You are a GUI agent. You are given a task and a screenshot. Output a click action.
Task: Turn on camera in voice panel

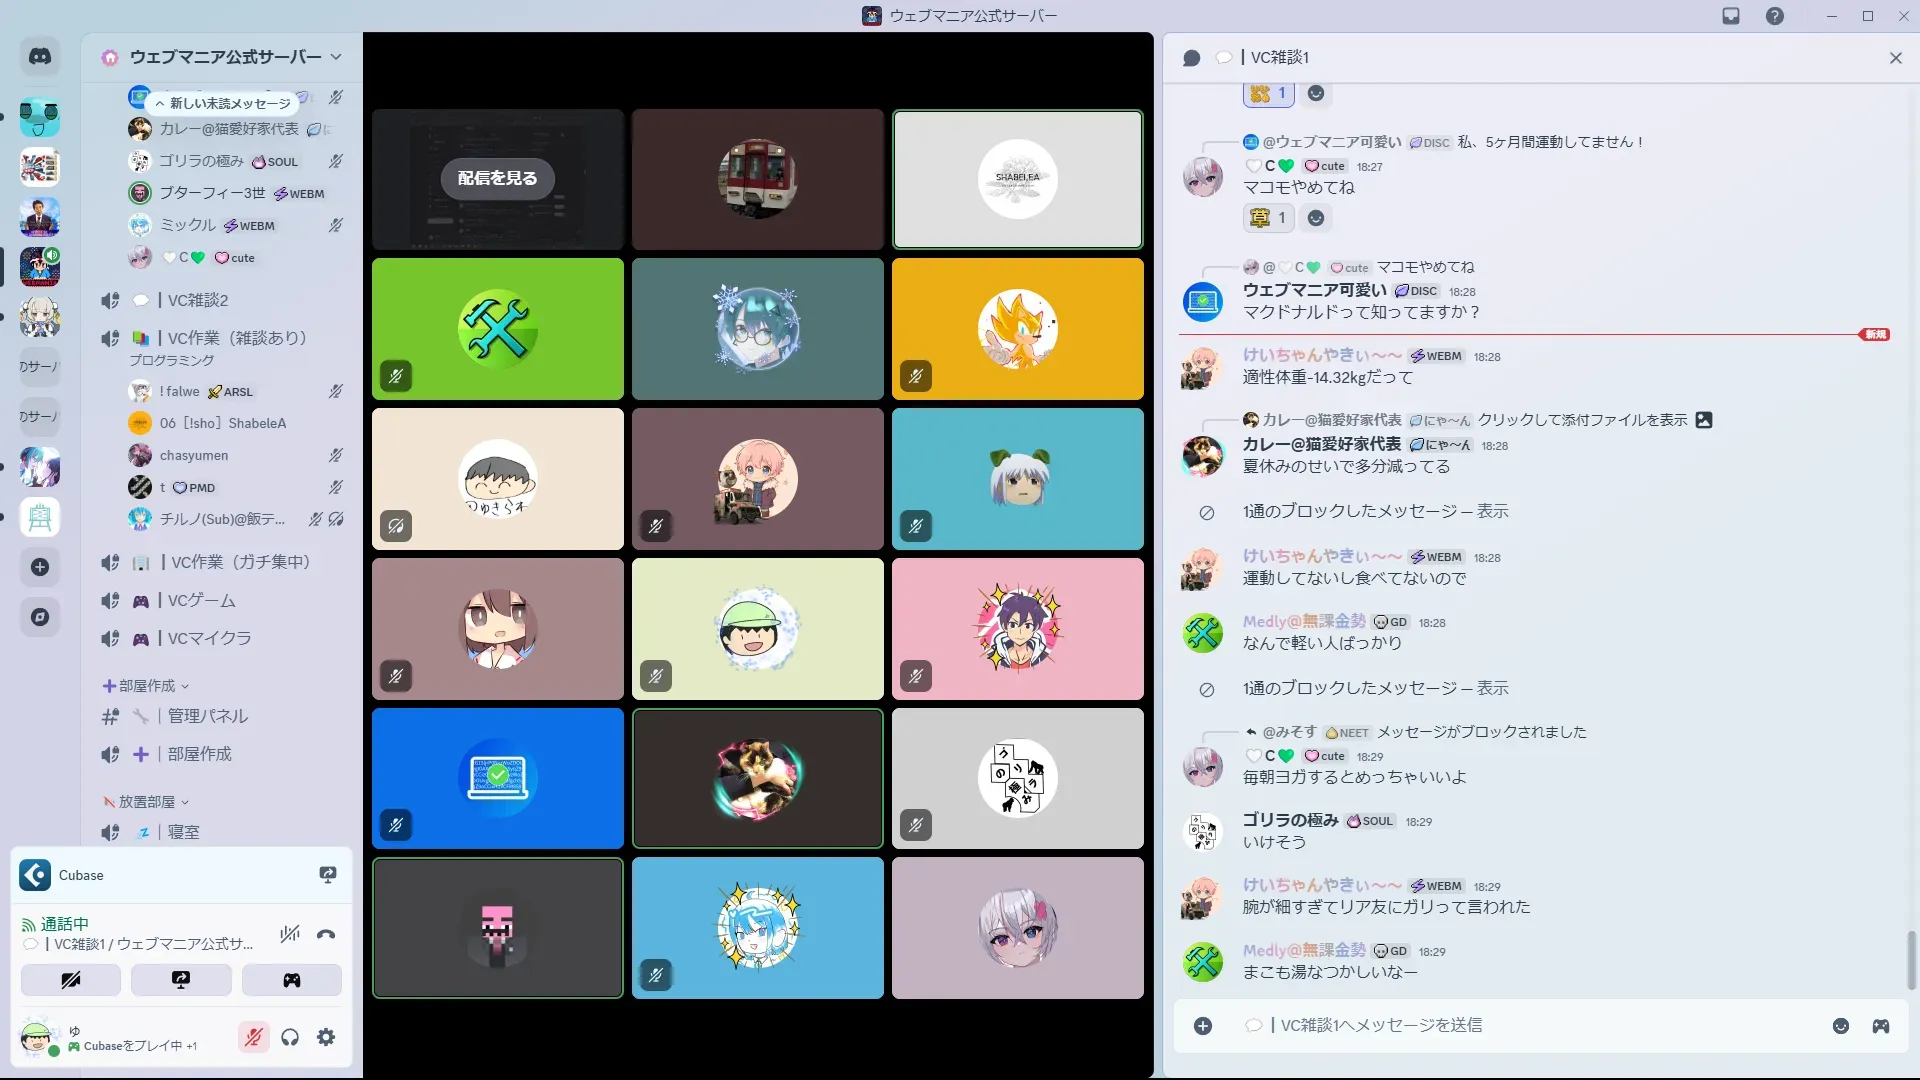coord(71,980)
